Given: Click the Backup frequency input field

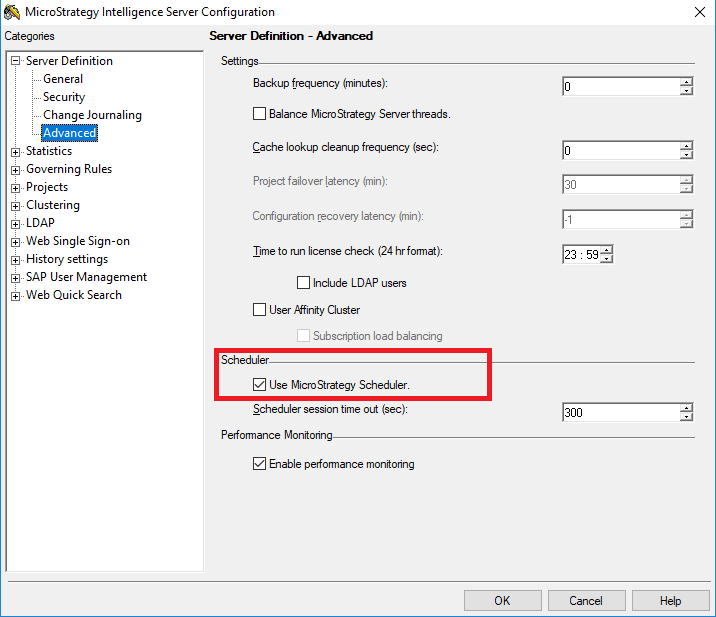Looking at the screenshot, I should (621, 86).
